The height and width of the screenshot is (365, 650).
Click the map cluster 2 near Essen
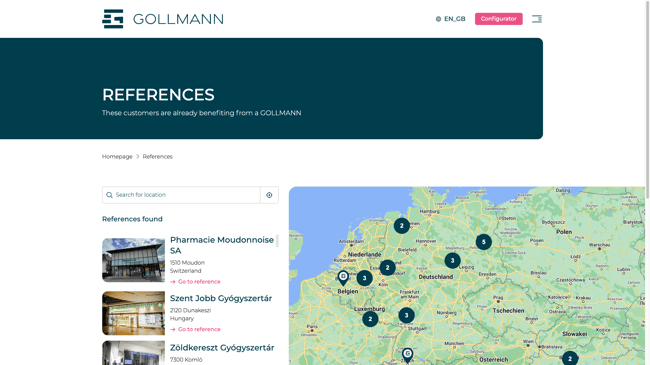388,268
